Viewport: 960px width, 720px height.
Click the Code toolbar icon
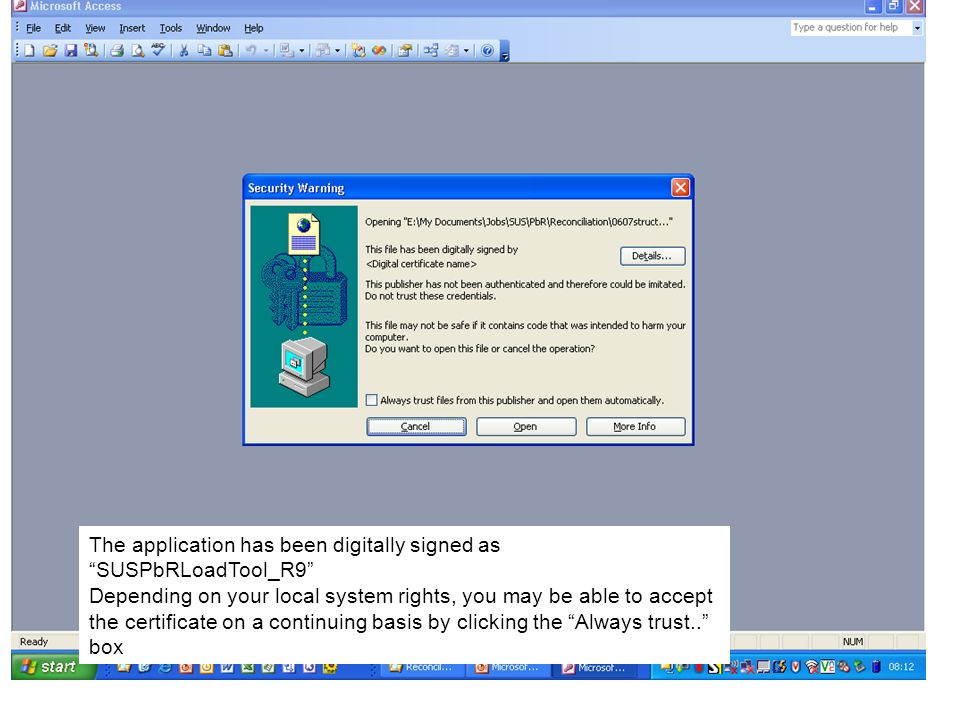pyautogui.click(x=359, y=50)
